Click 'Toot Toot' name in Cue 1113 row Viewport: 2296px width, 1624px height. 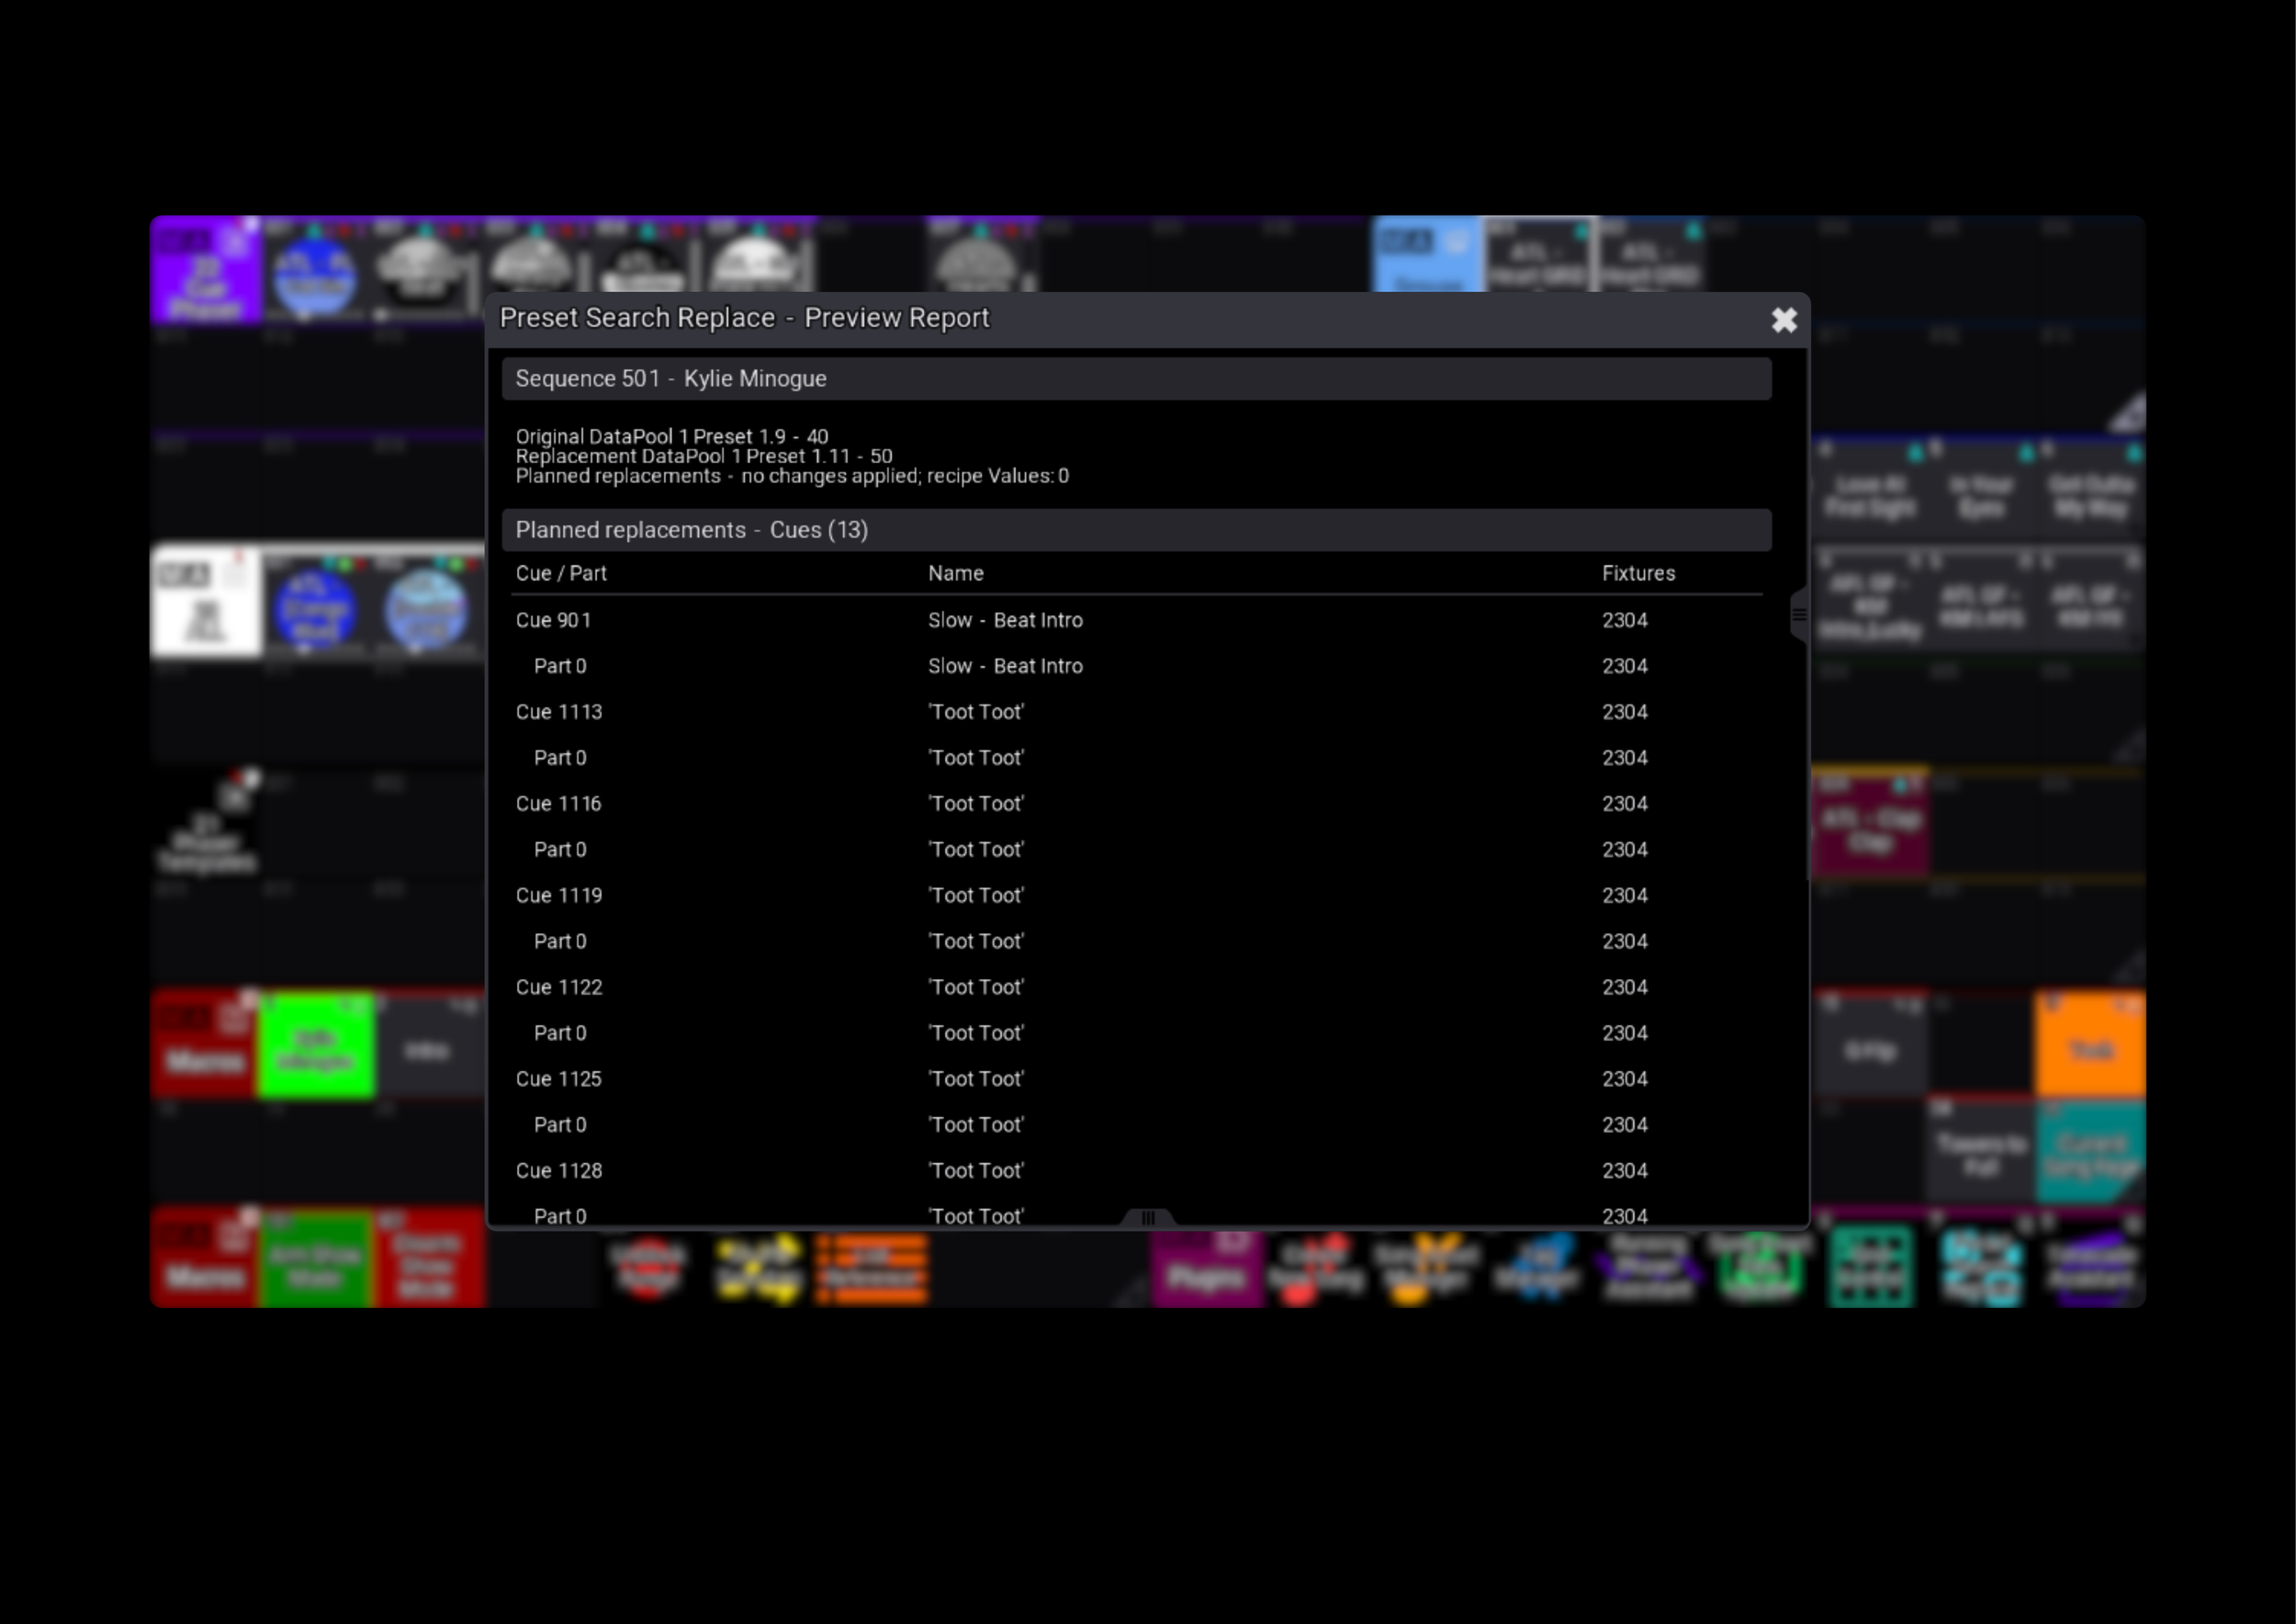coord(976,712)
